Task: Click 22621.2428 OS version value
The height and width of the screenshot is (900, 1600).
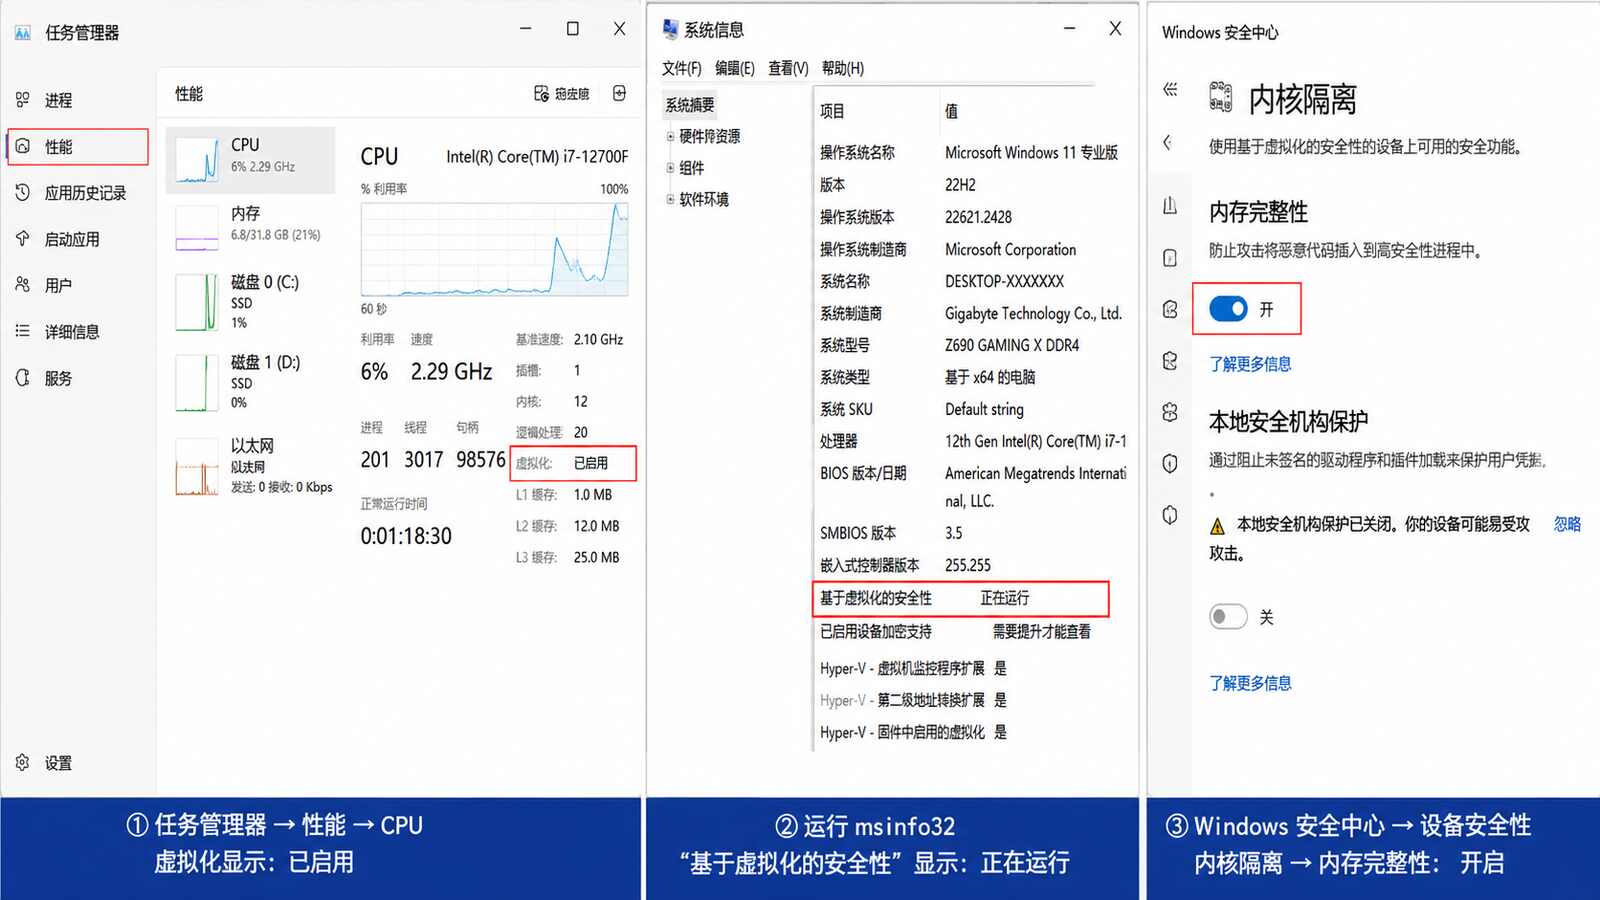Action: pyautogui.click(x=978, y=217)
